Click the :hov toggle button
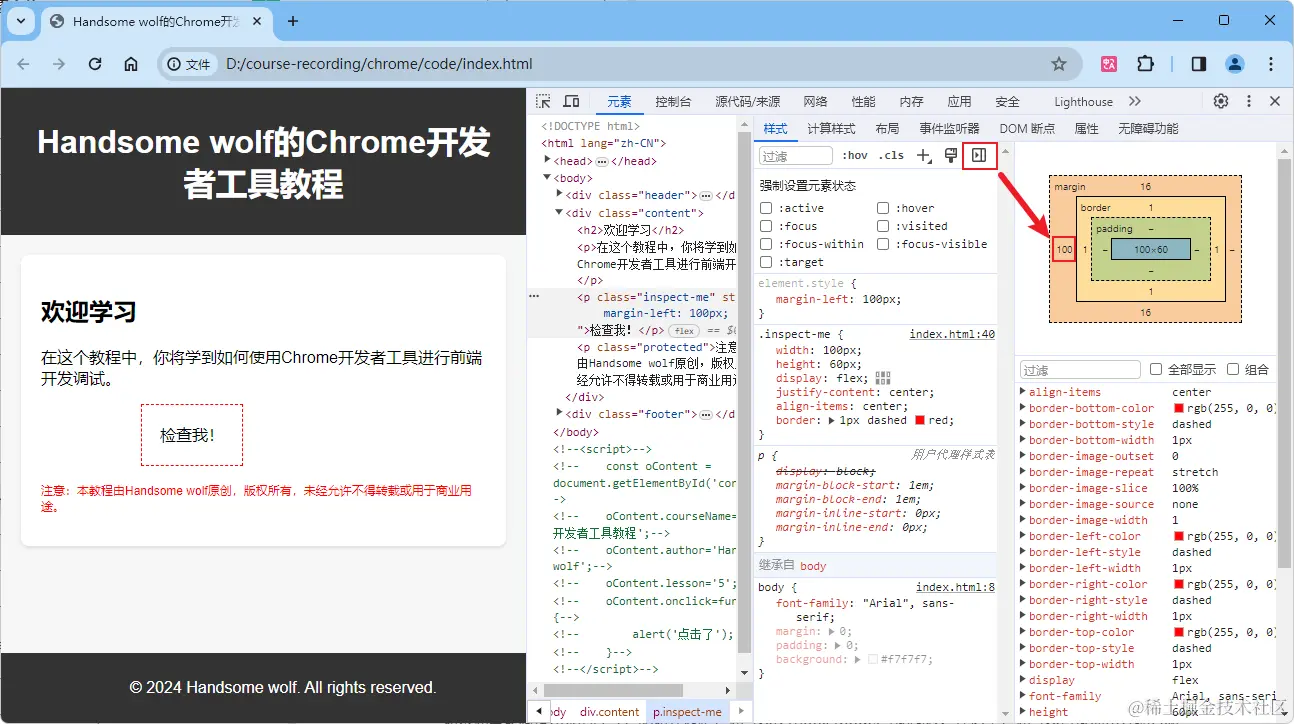 point(854,155)
